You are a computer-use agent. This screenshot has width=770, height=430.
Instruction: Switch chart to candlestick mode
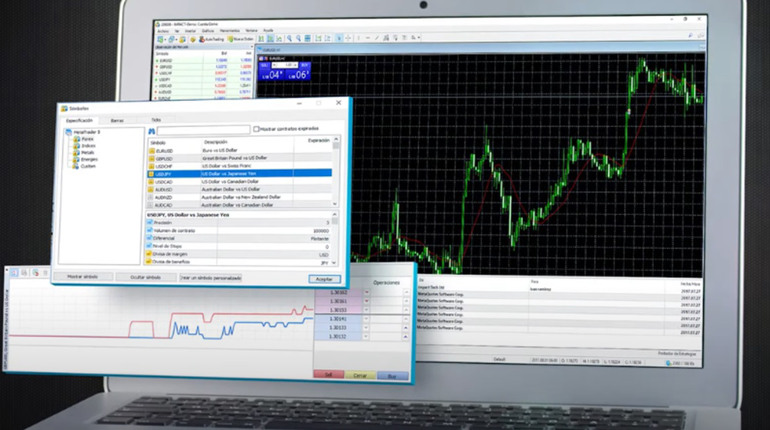(270, 38)
